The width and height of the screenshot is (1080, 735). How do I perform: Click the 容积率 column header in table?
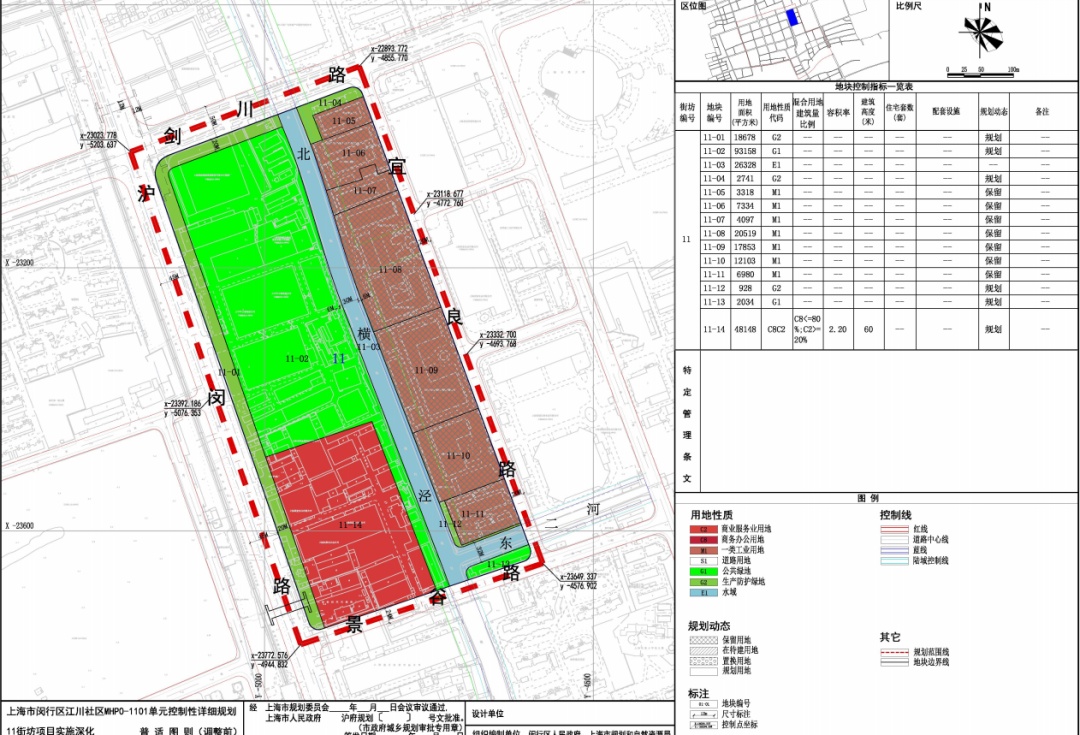pos(837,112)
